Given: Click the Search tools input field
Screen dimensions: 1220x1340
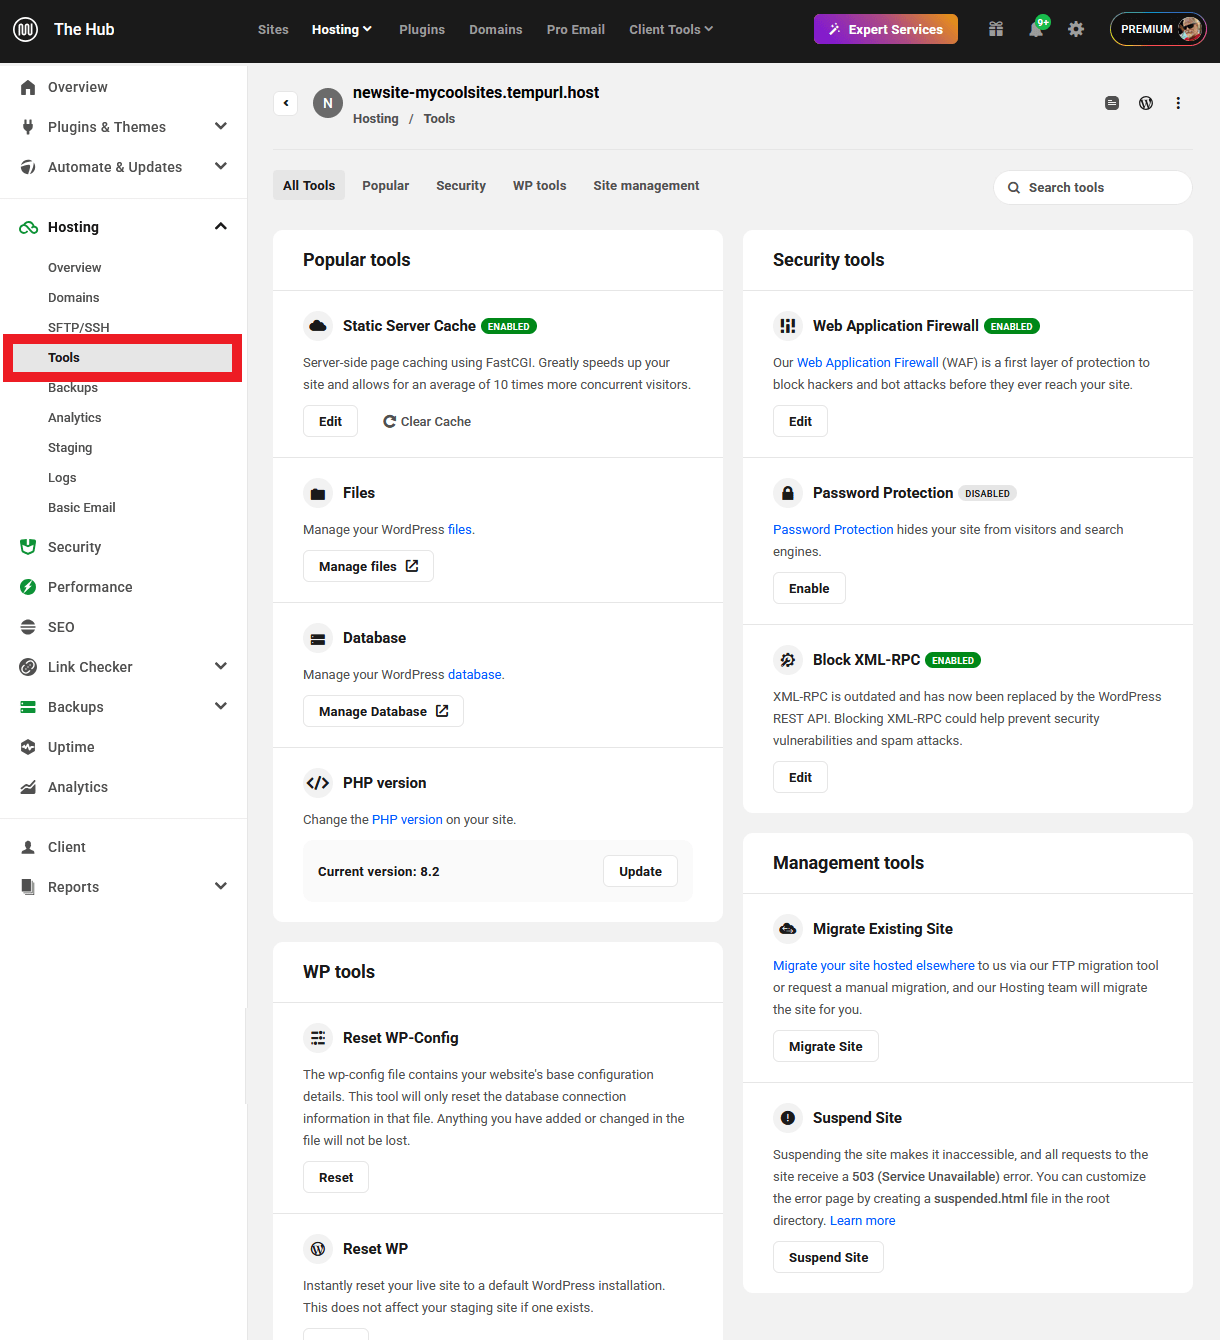Looking at the screenshot, I should pos(1092,187).
